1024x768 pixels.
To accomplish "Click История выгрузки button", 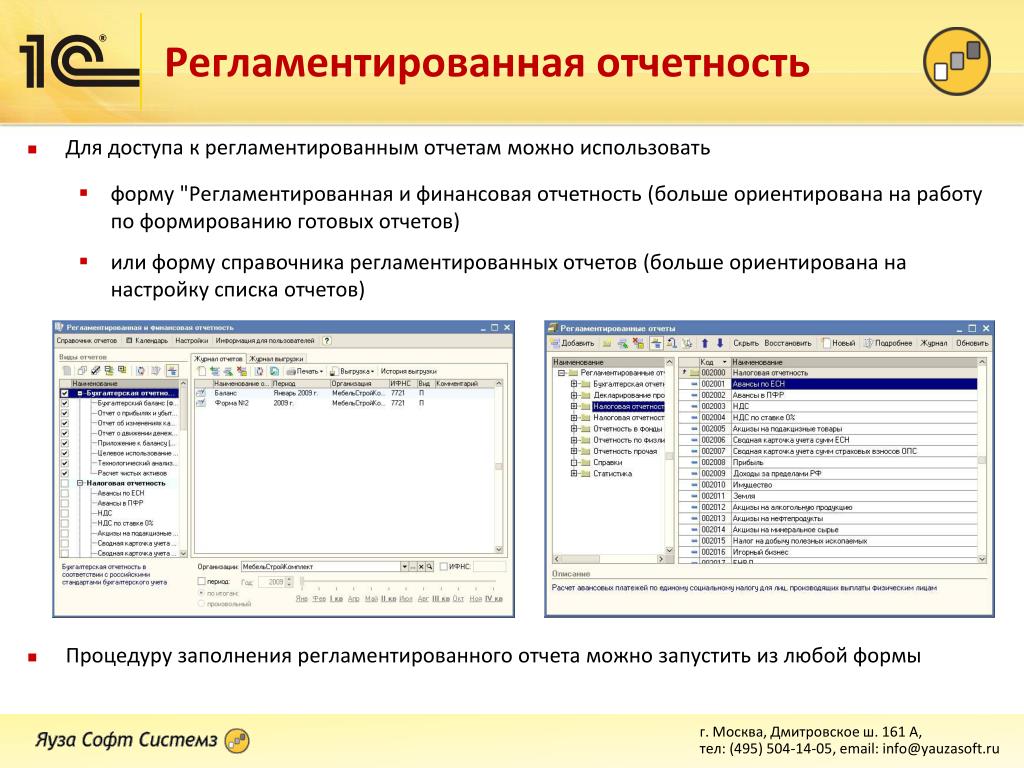I will (x=409, y=371).
